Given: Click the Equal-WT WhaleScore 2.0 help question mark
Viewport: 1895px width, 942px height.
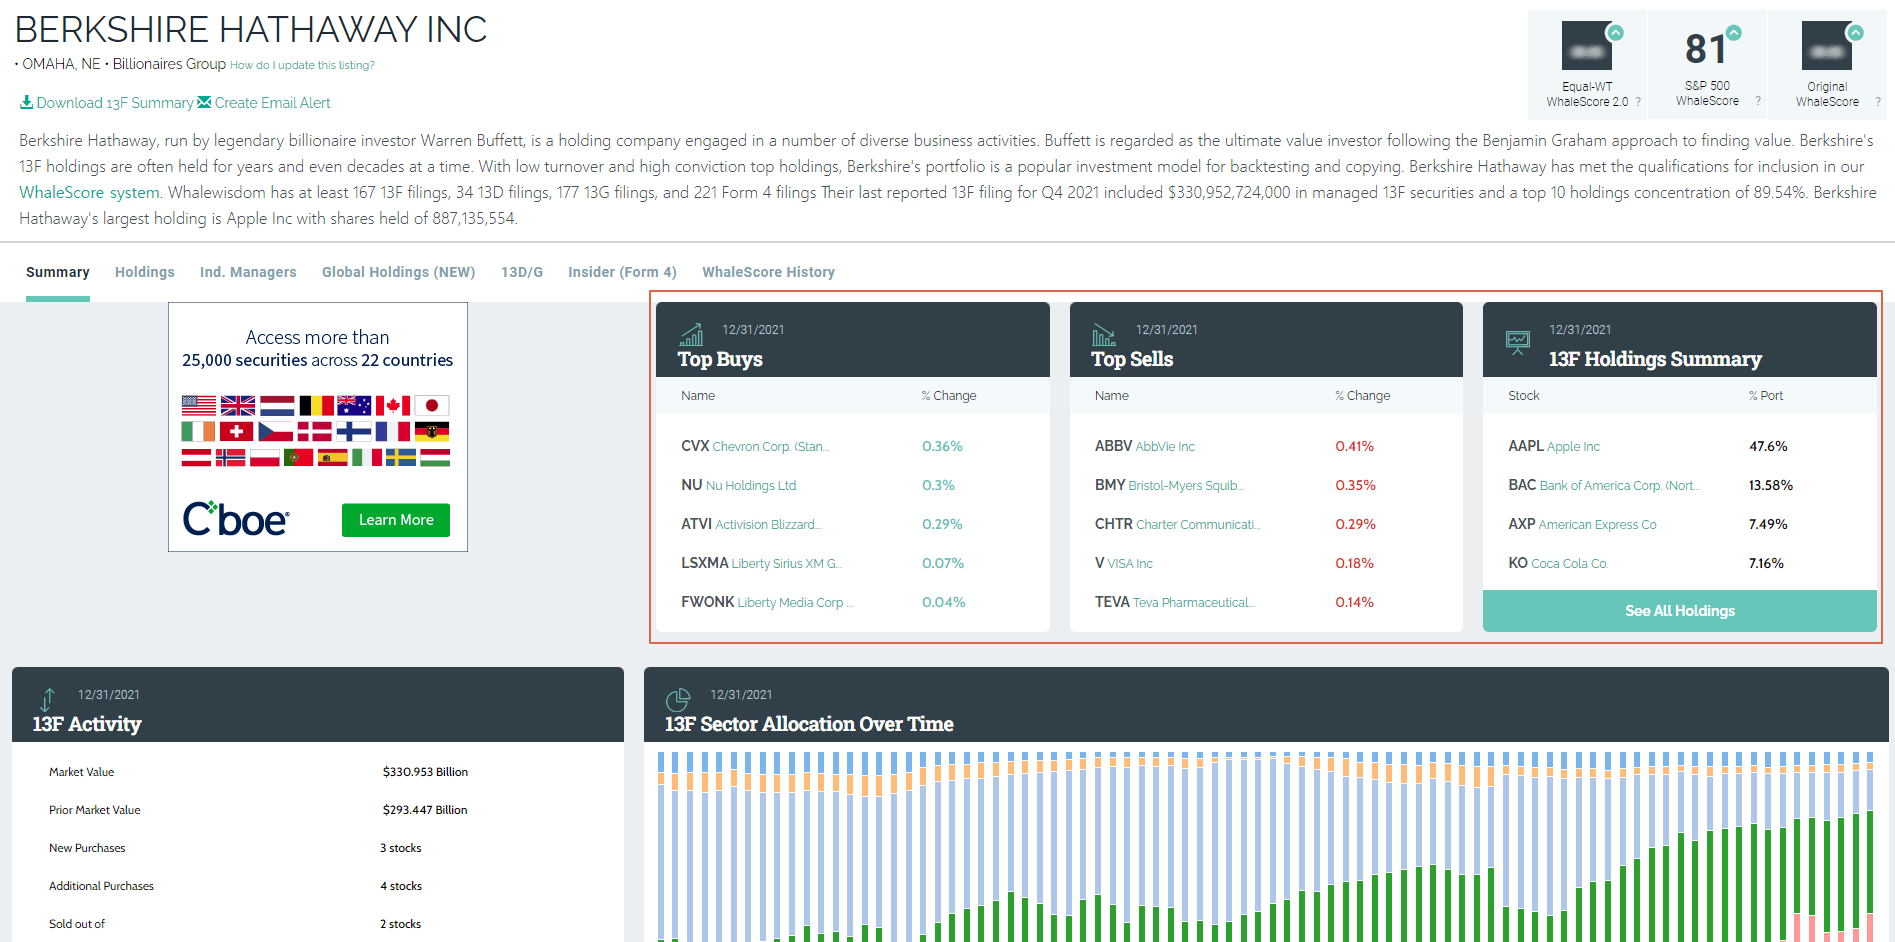Looking at the screenshot, I should click(1638, 101).
